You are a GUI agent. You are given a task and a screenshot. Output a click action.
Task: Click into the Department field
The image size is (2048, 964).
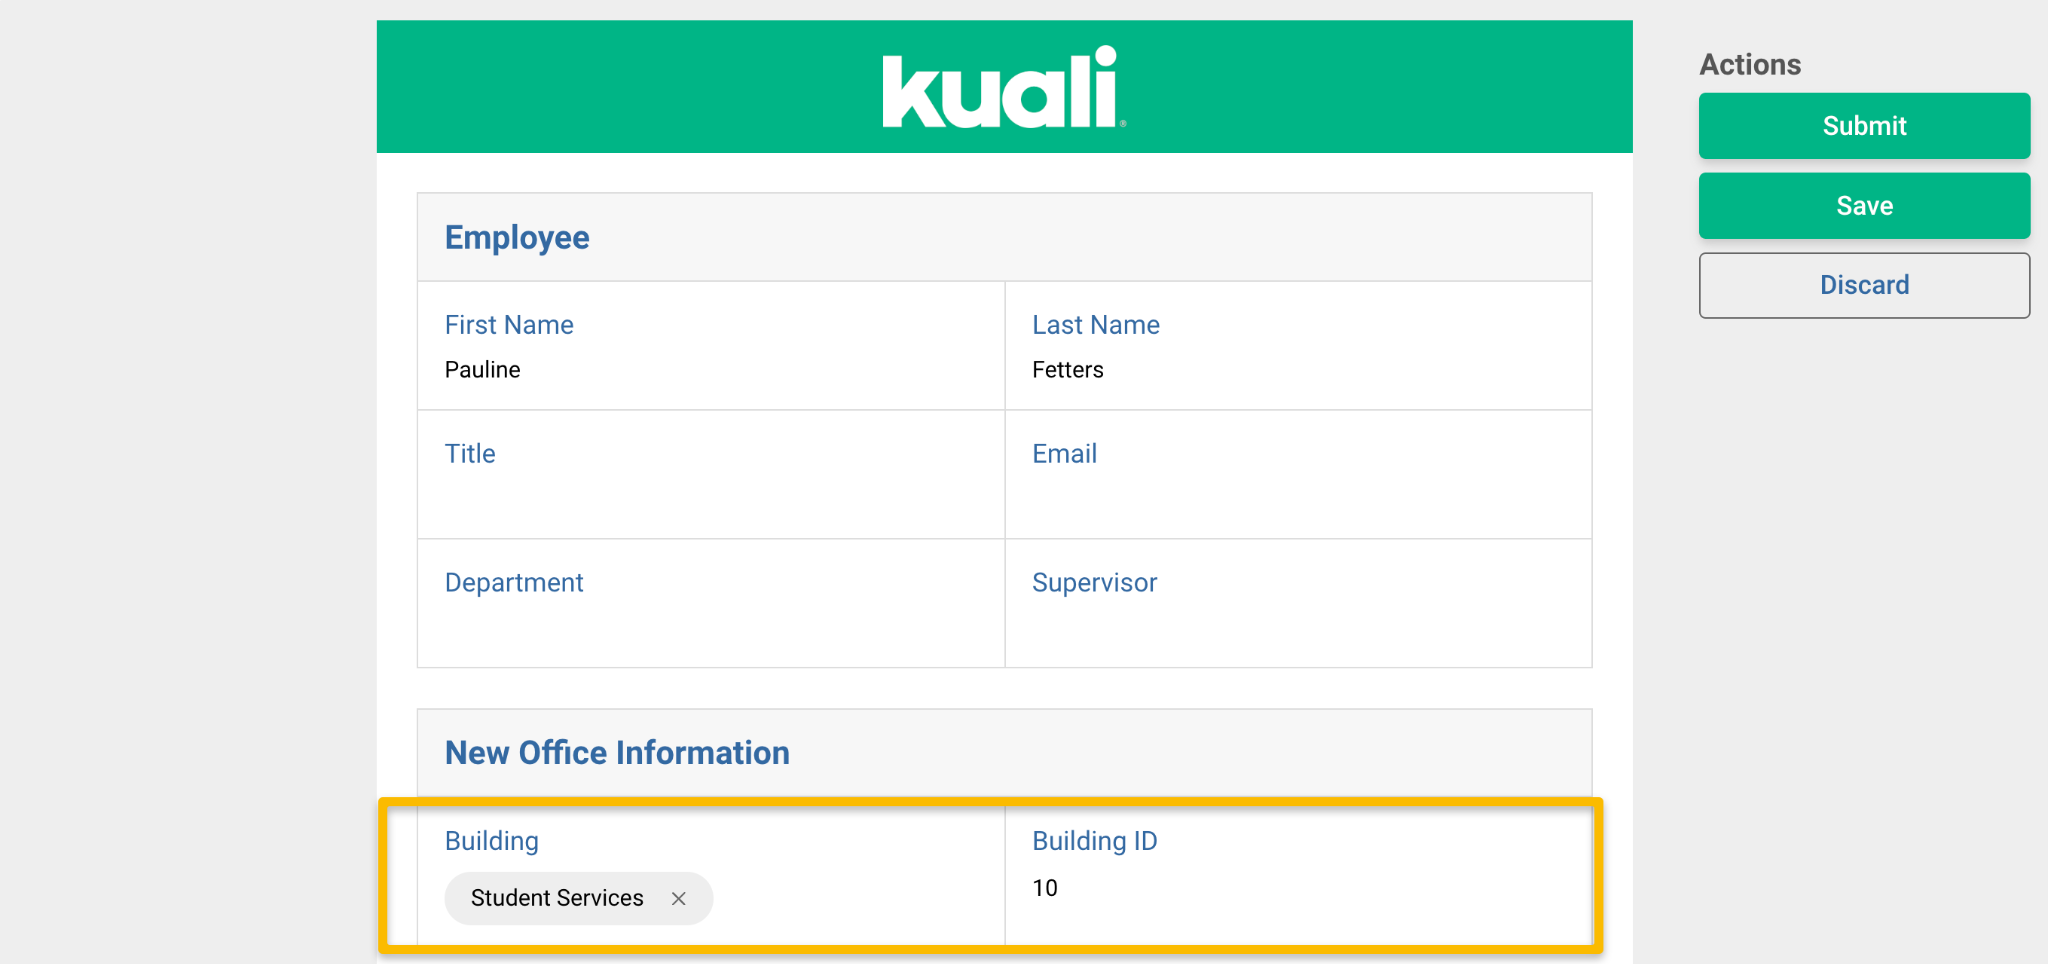710,624
